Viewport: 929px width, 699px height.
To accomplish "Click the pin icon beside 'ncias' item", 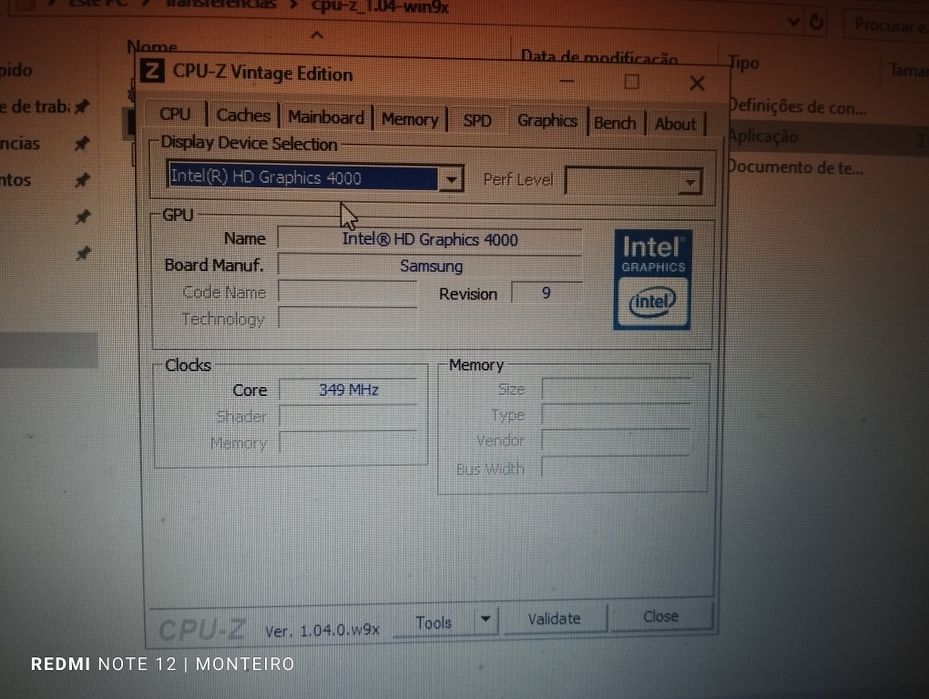I will pos(82,143).
